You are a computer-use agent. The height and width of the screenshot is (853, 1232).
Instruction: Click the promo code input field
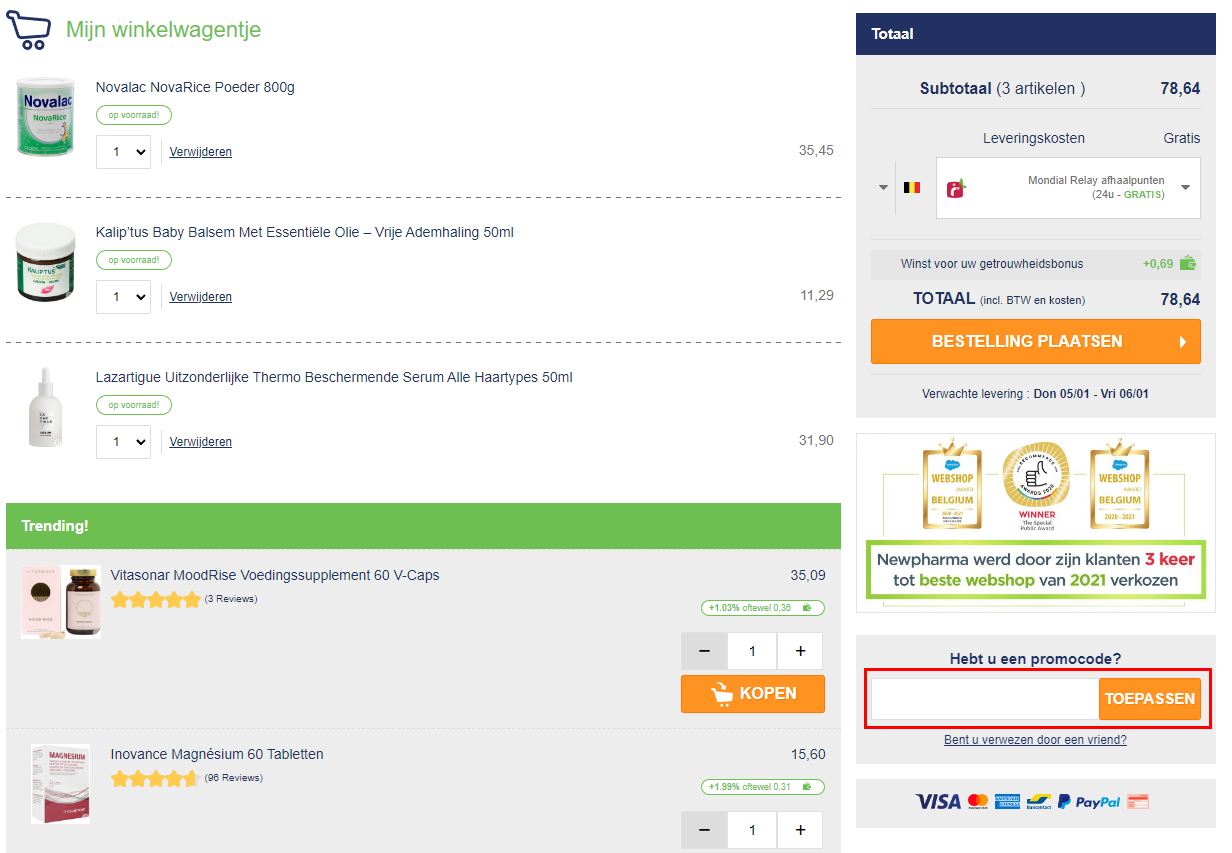pos(985,699)
